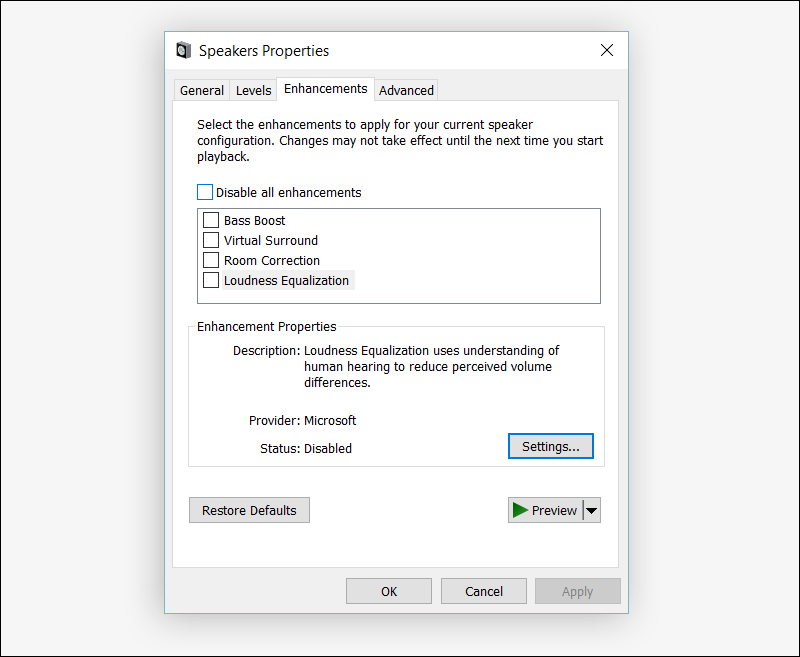Click Cancel to discard changes
The width and height of the screenshot is (800, 657).
(x=484, y=591)
